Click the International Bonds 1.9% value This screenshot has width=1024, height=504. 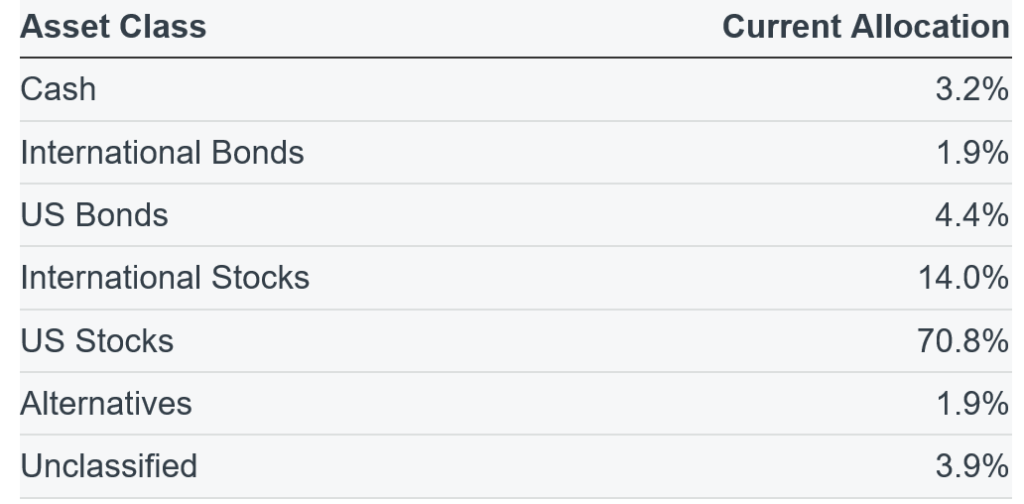[972, 152]
